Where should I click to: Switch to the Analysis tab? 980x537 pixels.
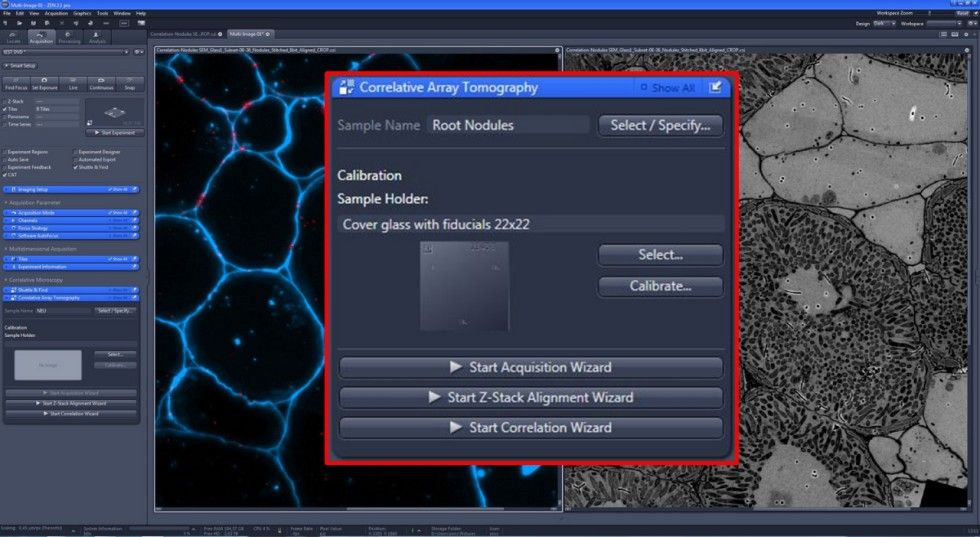pos(97,37)
